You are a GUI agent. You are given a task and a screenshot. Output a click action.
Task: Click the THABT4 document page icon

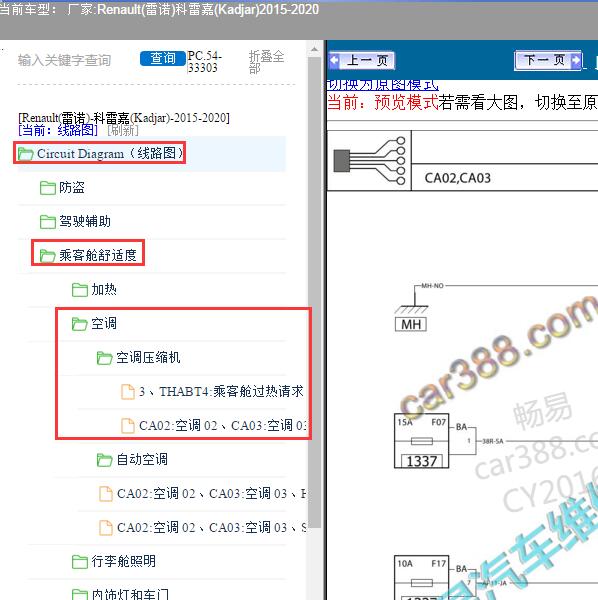(128, 391)
